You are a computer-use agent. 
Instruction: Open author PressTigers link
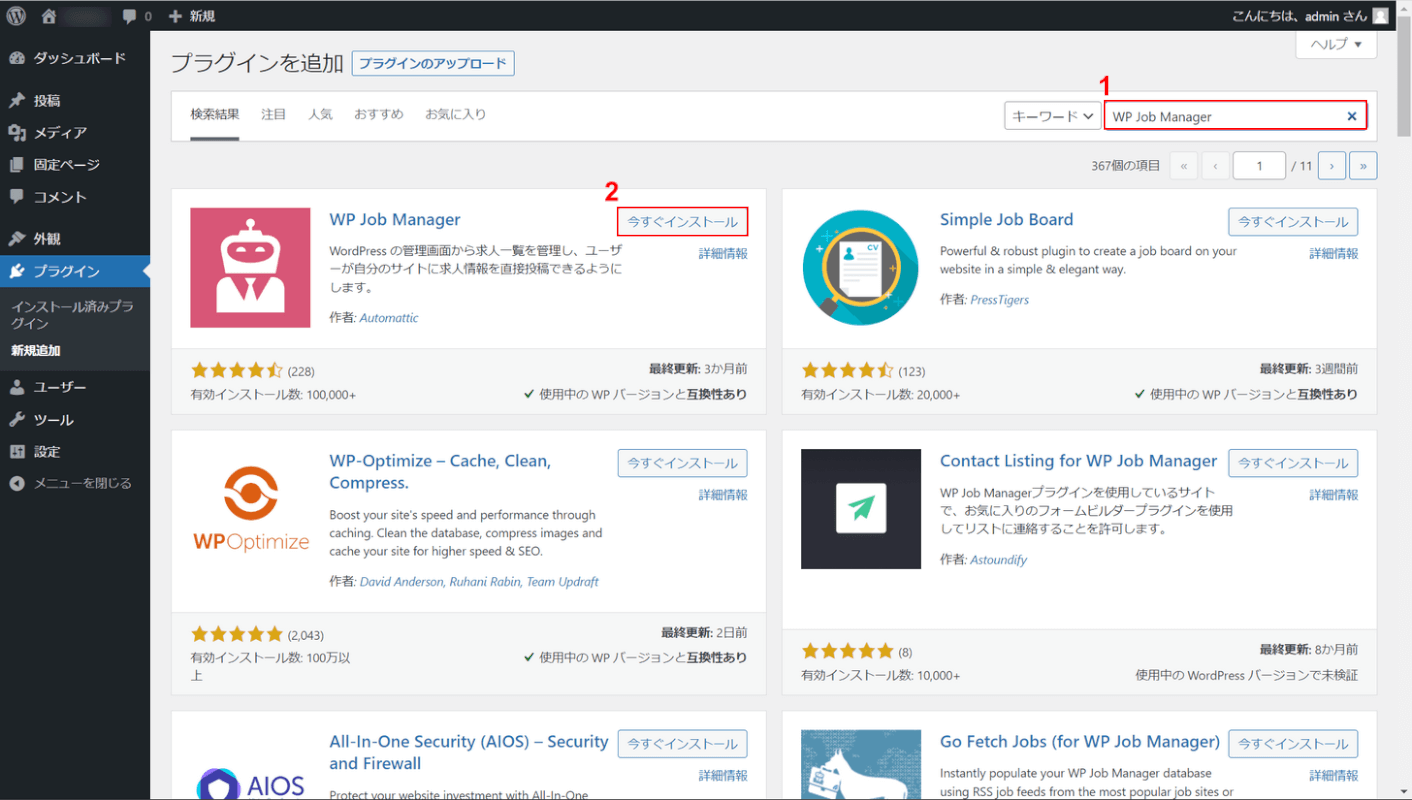pyautogui.click(x=999, y=300)
